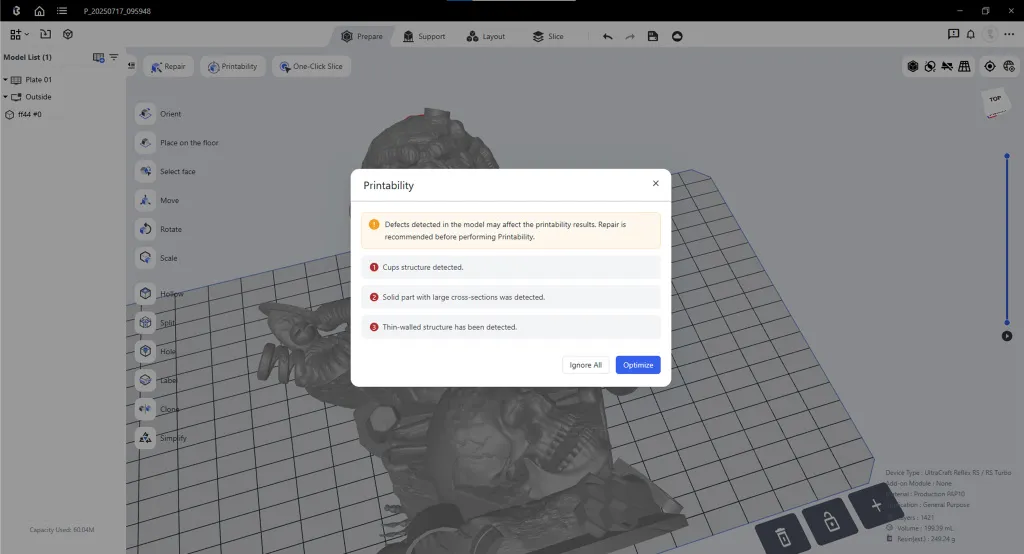The width and height of the screenshot is (1024, 554).
Task: Toggle the padlock lock icon on the plate
Action: click(x=830, y=522)
